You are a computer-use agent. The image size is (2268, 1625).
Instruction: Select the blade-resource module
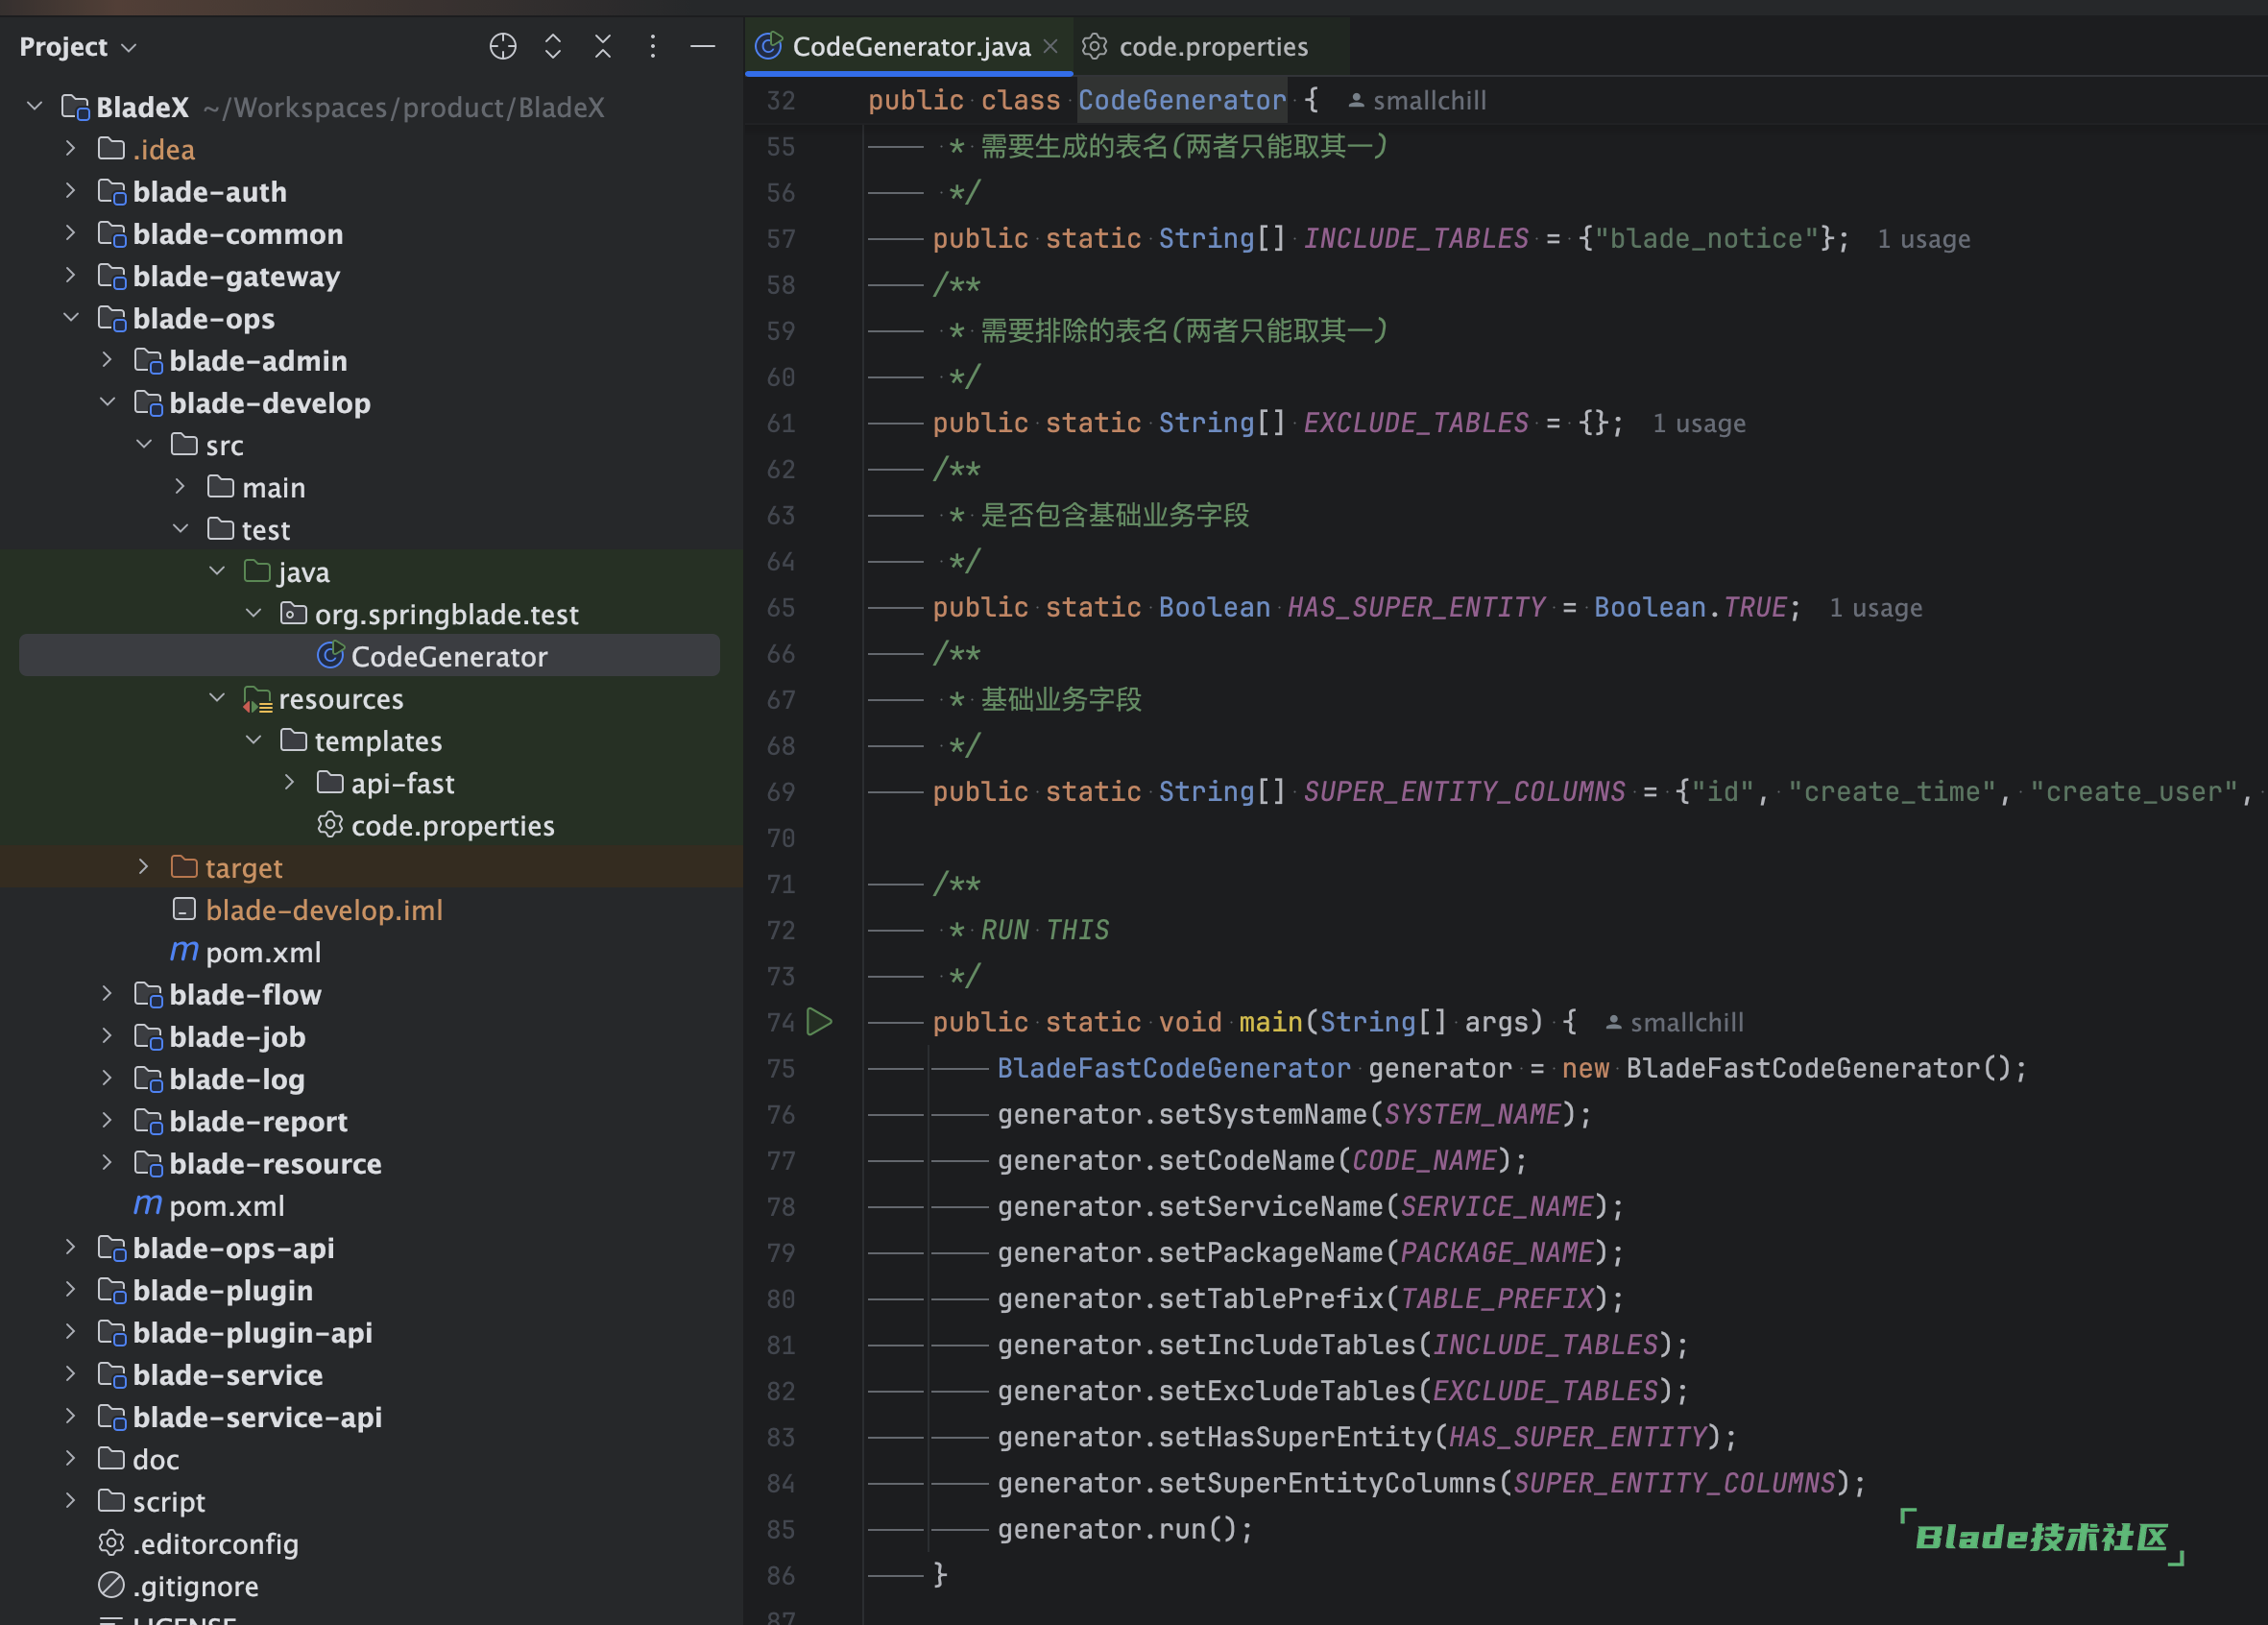click(258, 1163)
